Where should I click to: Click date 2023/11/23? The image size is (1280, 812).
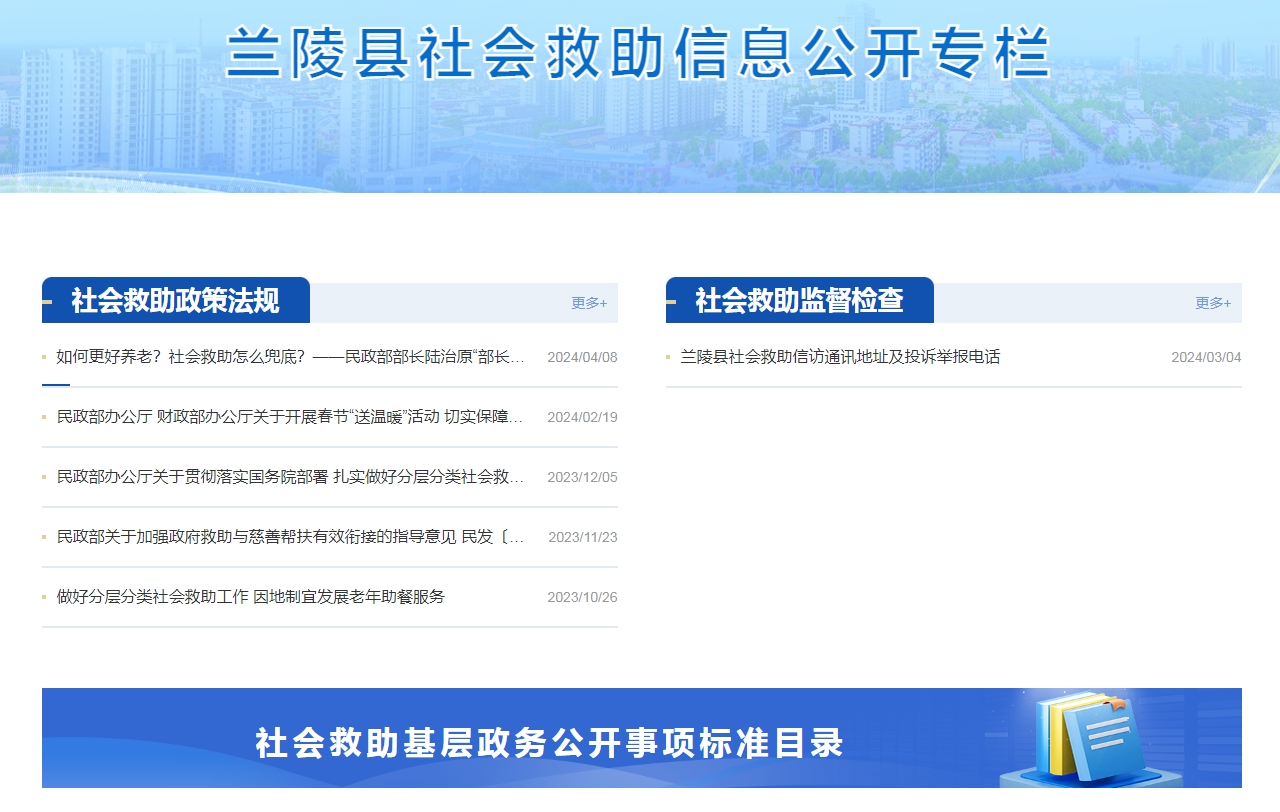point(583,537)
